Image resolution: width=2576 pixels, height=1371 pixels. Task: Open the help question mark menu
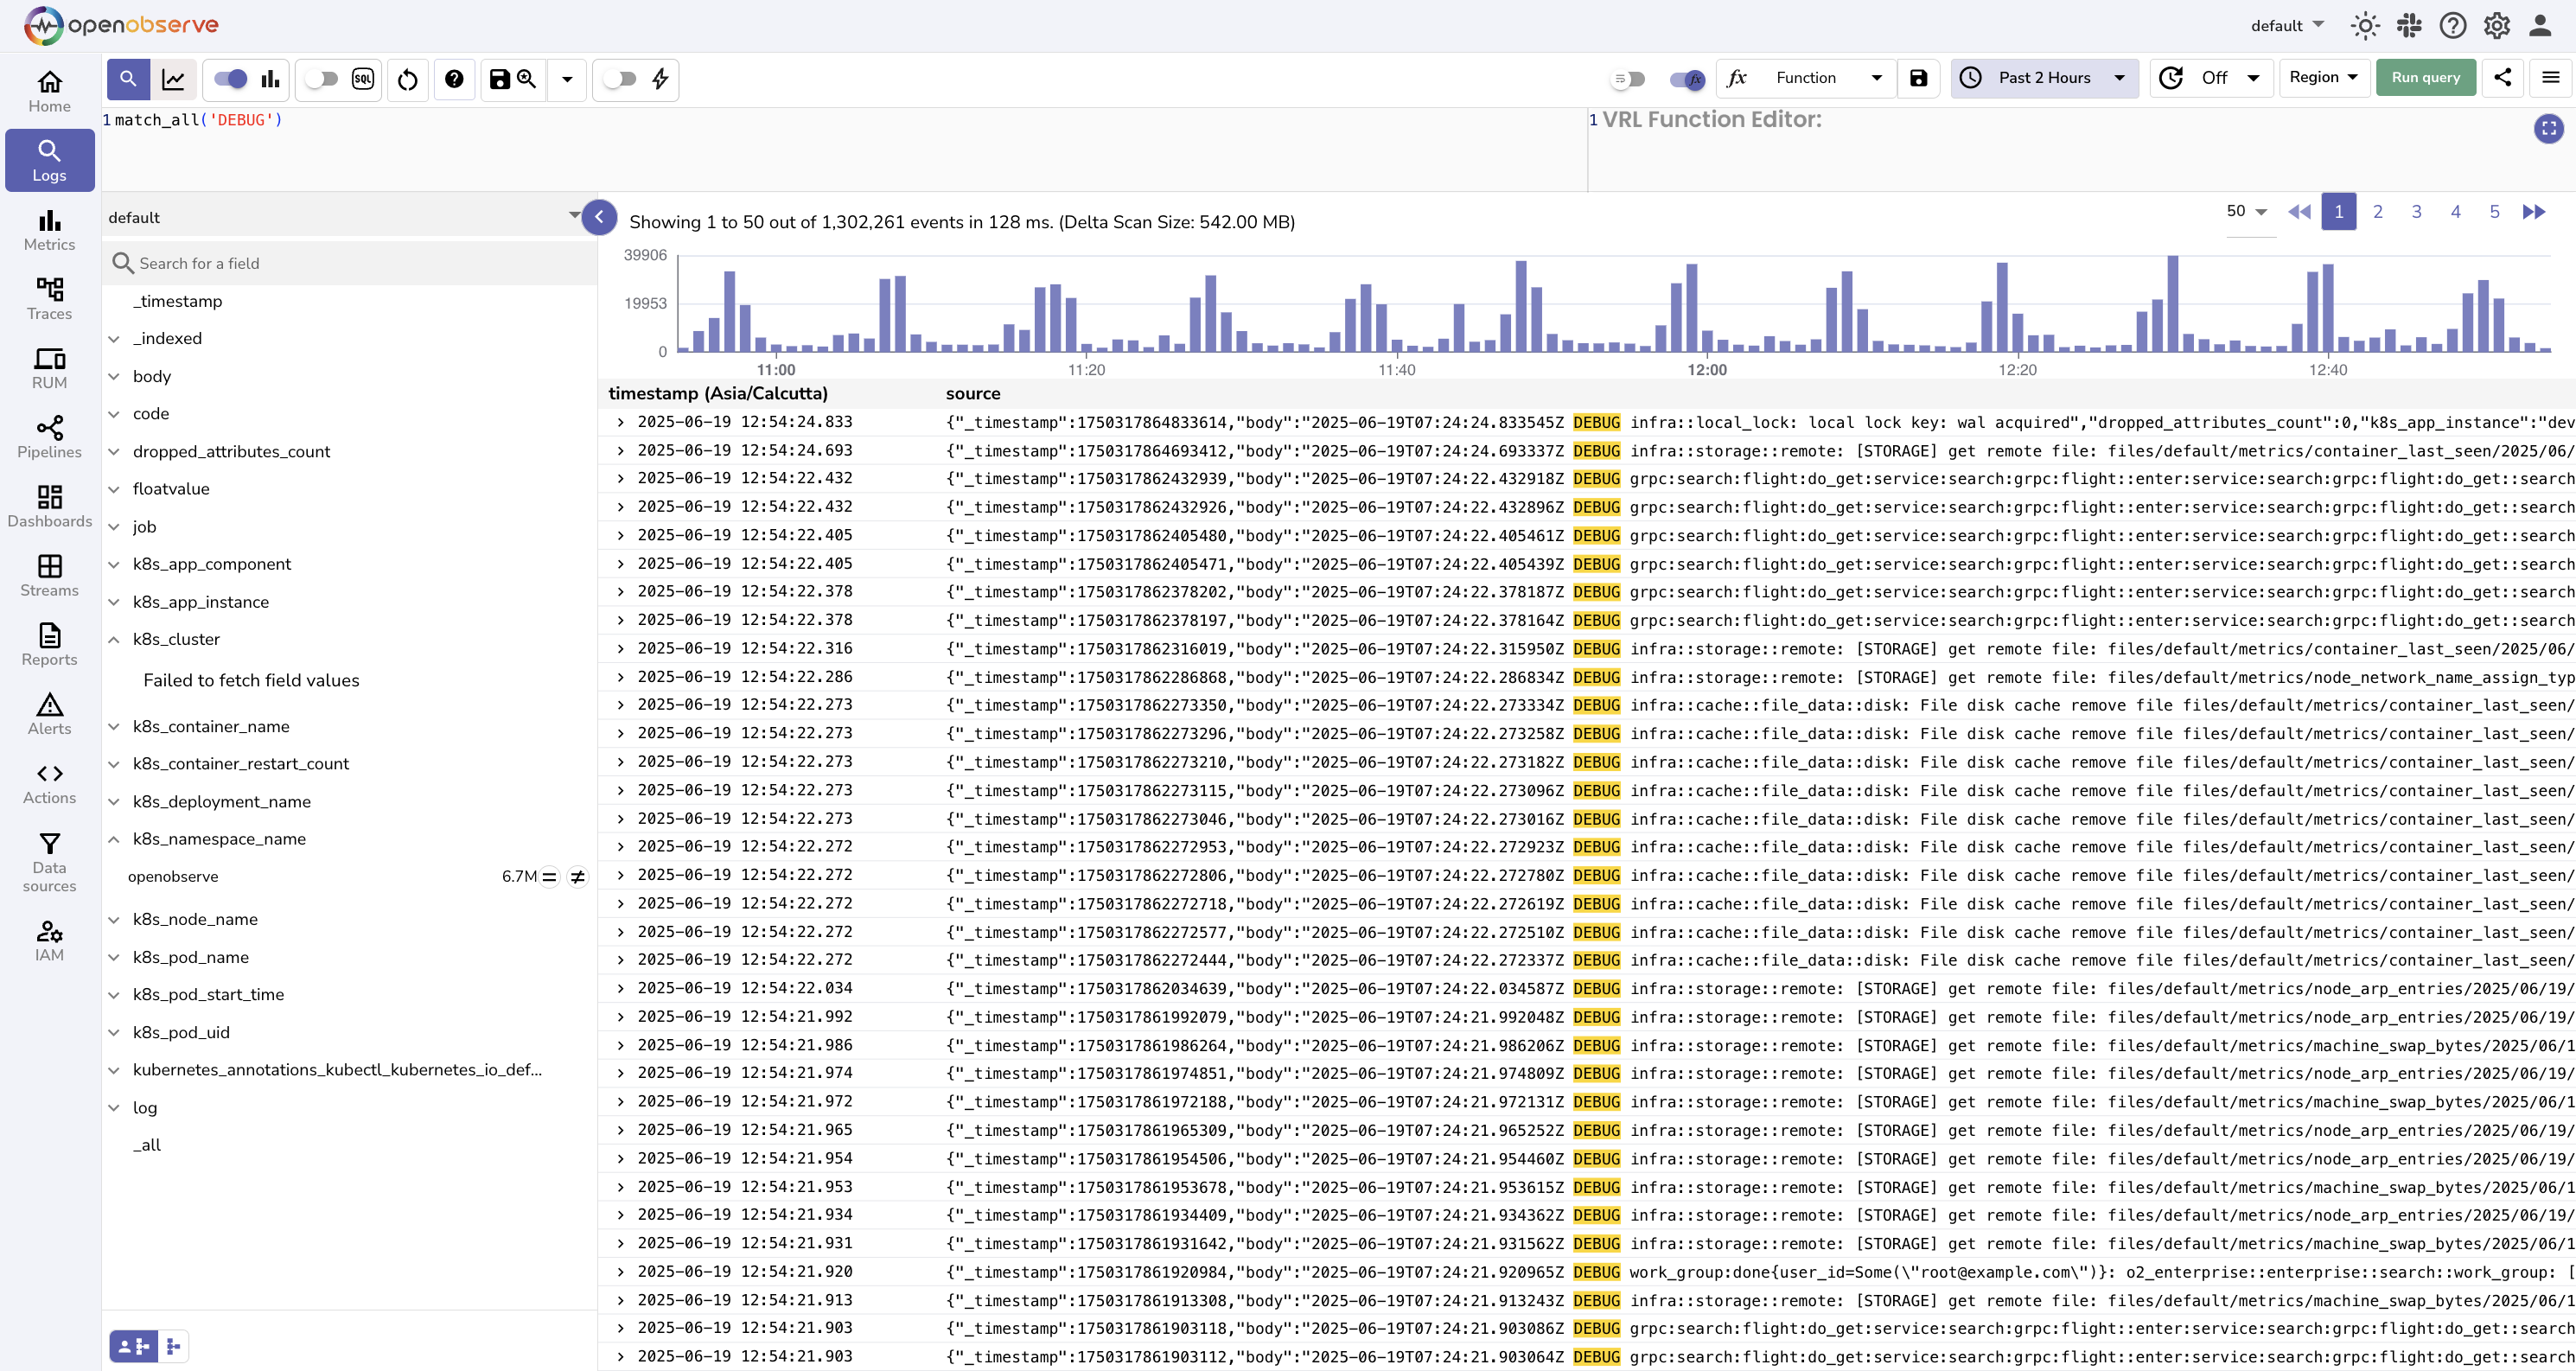2453,26
